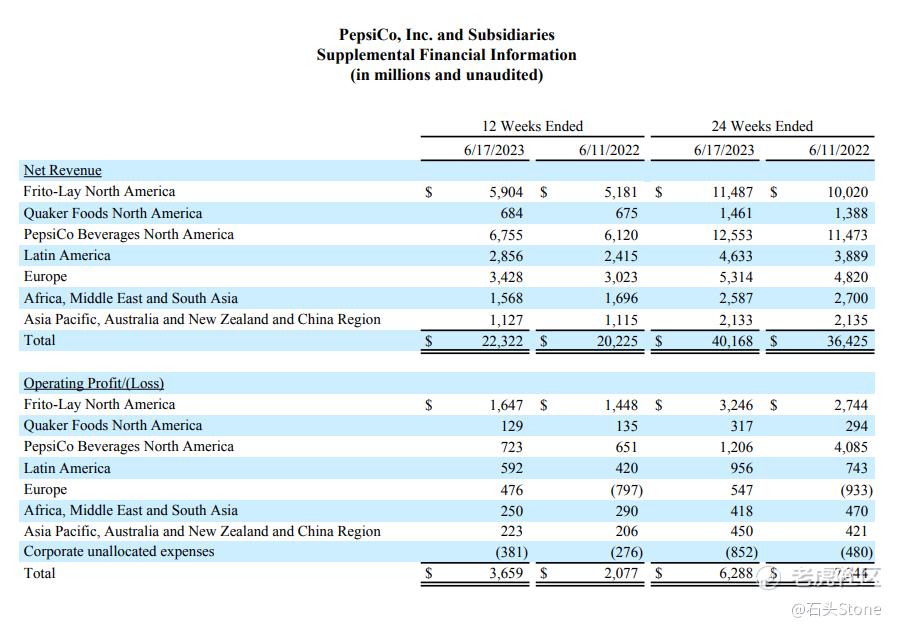Select the '12 Weeks Ended' column header
898x629 pixels.
[533, 126]
